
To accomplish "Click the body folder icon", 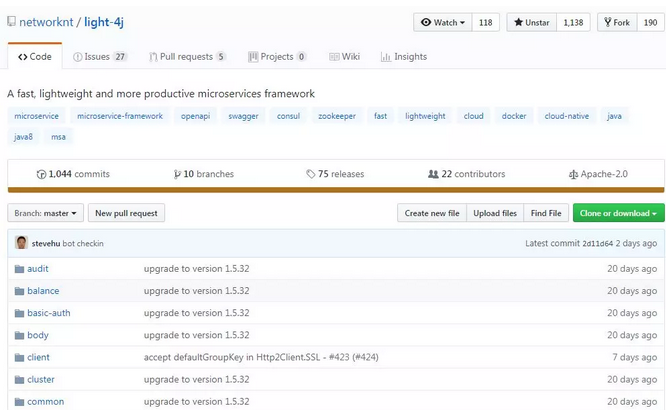I will tap(20, 335).
